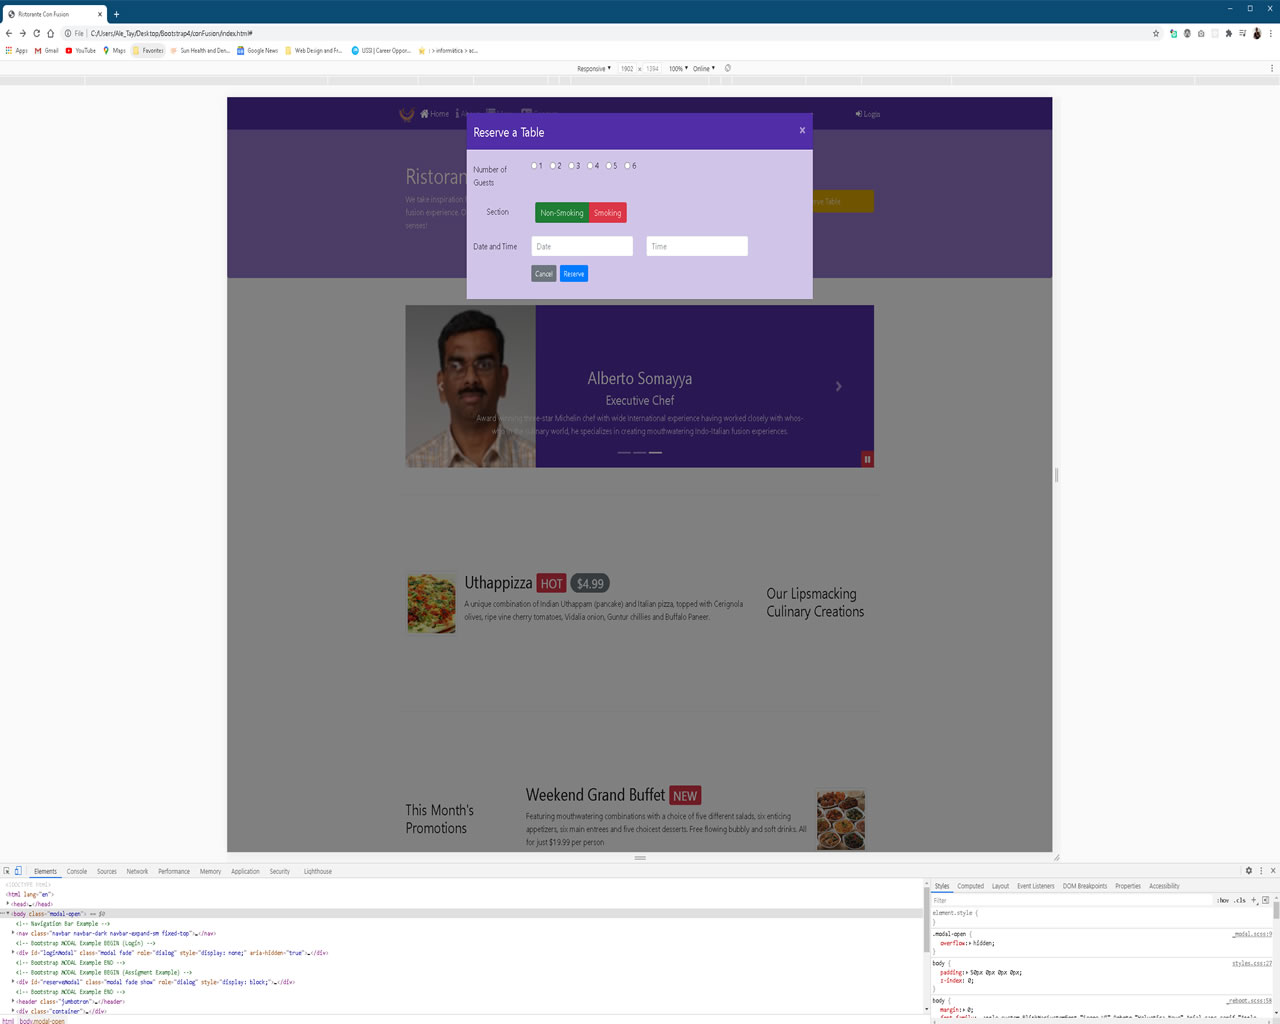Viewport: 1280px width, 1024px height.
Task: Click the Date input in the reservation form
Action: tap(581, 246)
